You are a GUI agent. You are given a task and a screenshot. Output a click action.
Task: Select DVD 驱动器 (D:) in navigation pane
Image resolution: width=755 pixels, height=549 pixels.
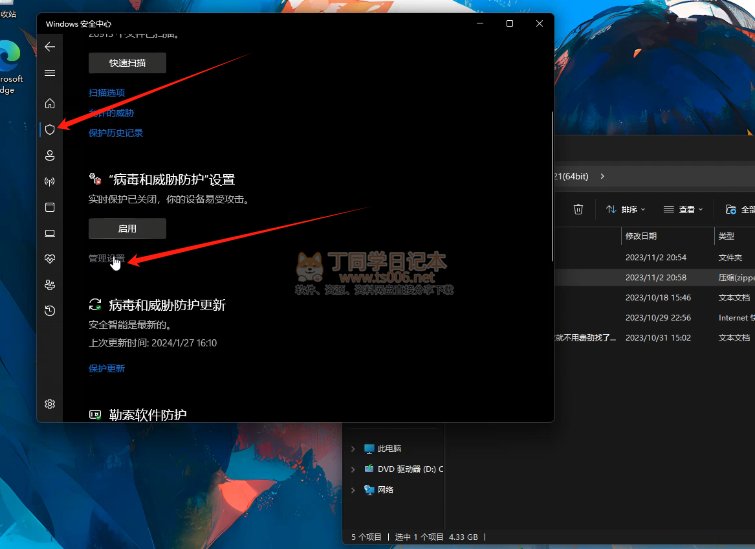pos(404,469)
